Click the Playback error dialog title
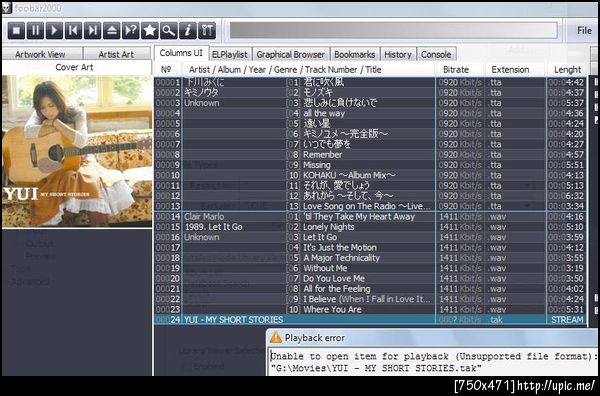The height and width of the screenshot is (396, 600). [315, 338]
